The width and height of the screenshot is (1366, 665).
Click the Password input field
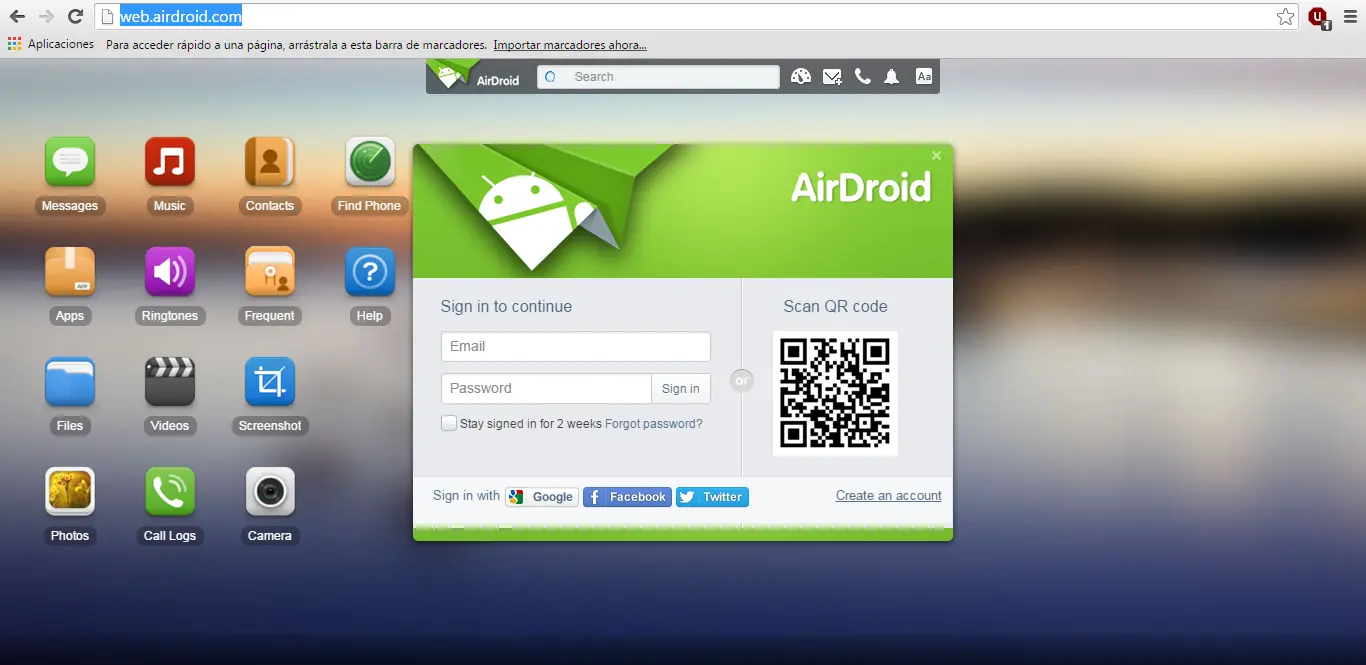tap(546, 388)
